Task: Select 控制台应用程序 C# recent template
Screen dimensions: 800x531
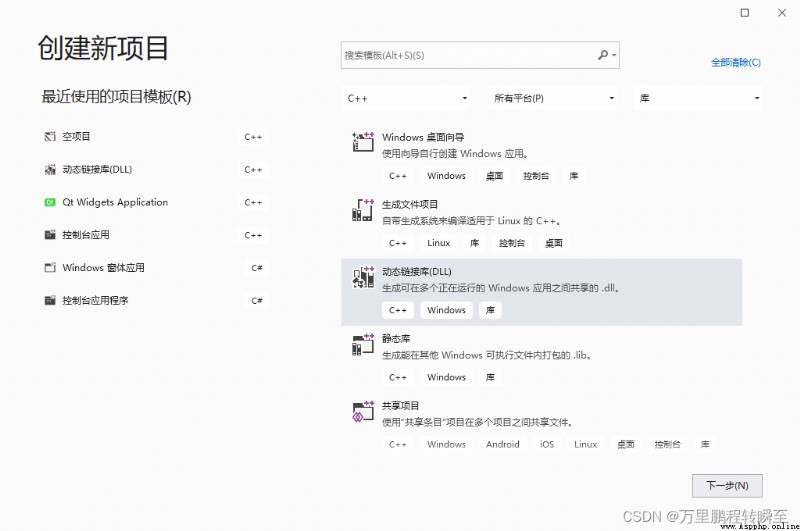Action: pyautogui.click(x=95, y=300)
